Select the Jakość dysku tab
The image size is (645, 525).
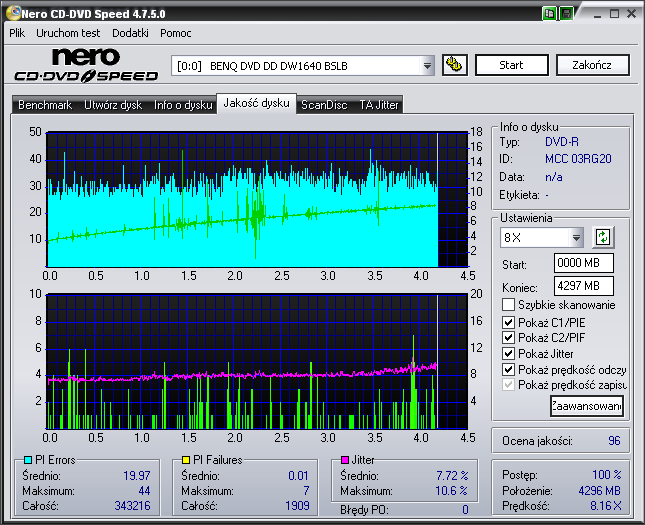256,103
